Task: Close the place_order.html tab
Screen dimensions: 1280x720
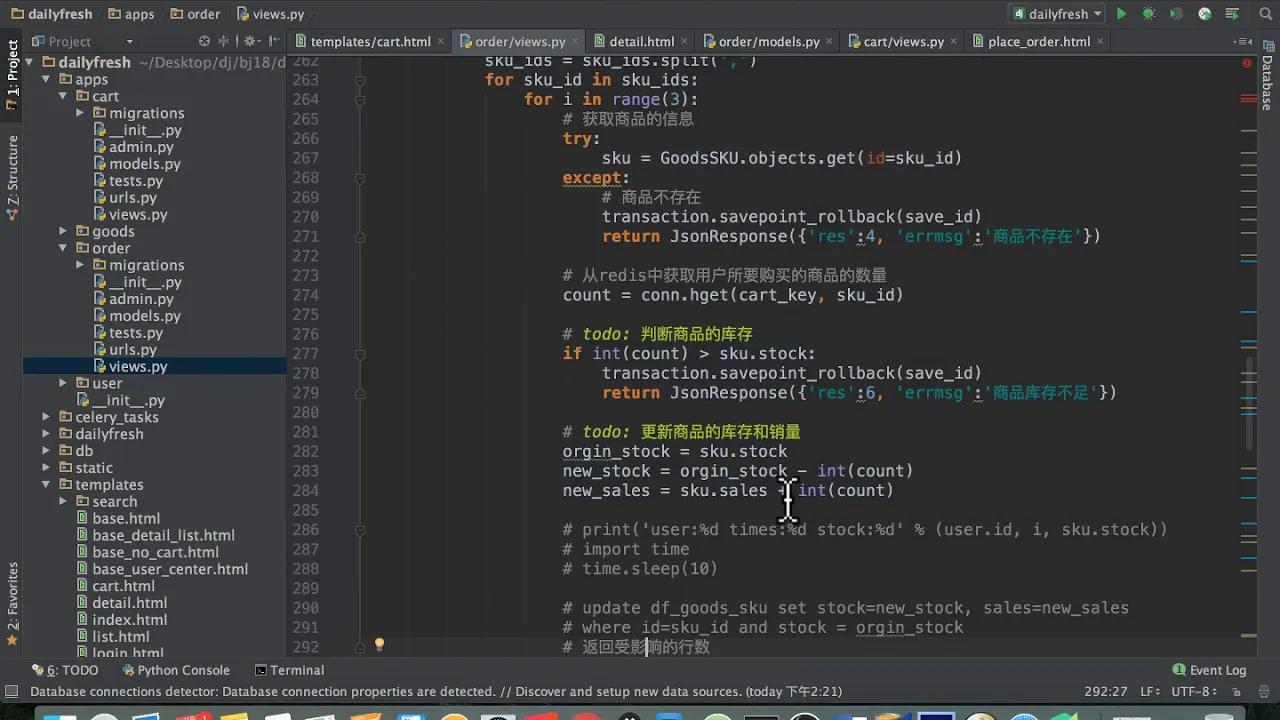Action: [1100, 41]
